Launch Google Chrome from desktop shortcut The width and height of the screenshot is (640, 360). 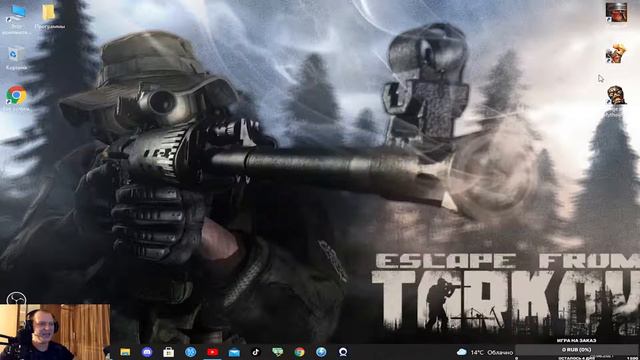[x=17, y=95]
